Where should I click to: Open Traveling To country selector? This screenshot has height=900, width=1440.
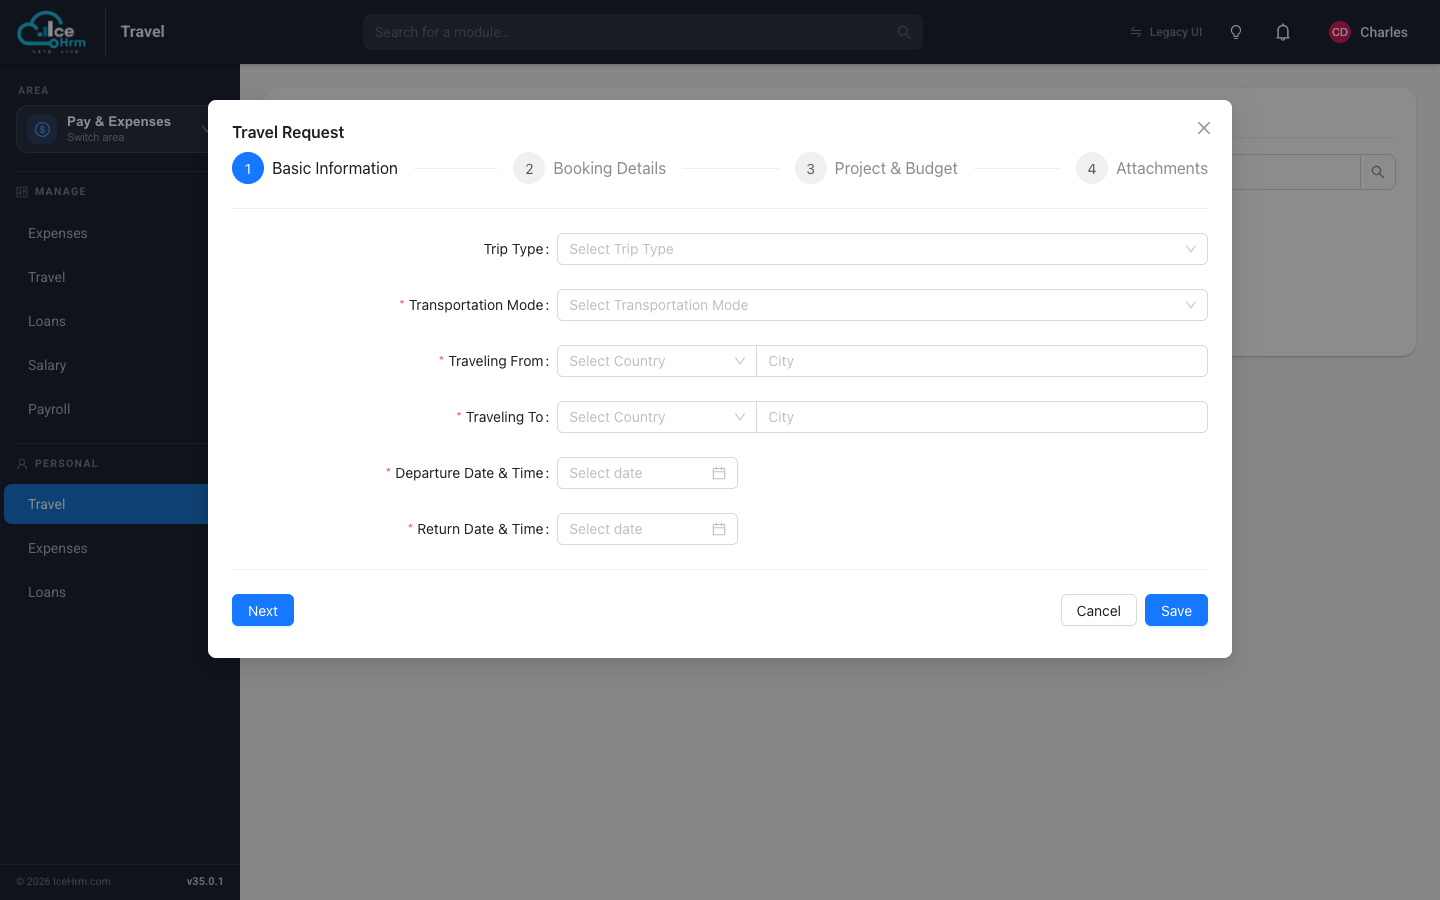pos(657,417)
